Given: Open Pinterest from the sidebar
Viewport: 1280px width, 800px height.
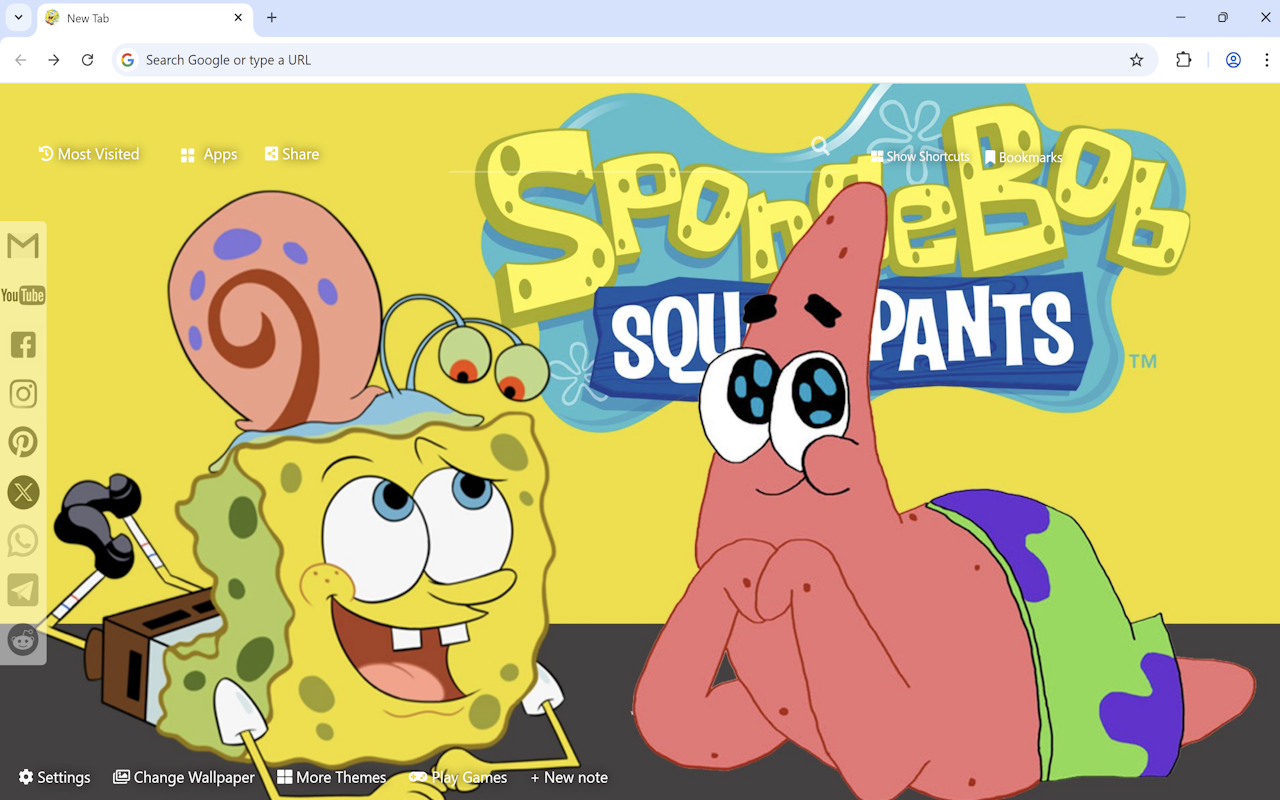Looking at the screenshot, I should (x=23, y=442).
